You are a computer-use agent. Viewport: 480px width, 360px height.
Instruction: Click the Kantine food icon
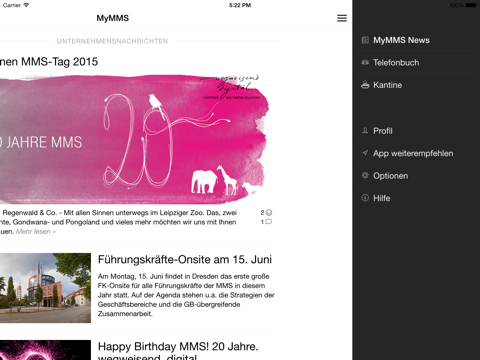[365, 85]
